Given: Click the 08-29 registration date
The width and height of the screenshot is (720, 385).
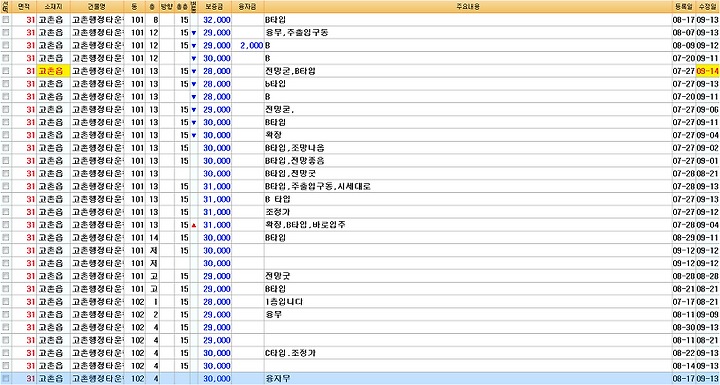Looking at the screenshot, I should pyautogui.click(x=684, y=238).
